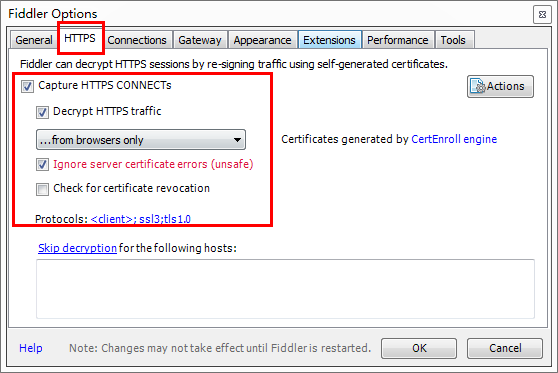
Task: Open the Extensions tab
Action: [x=330, y=40]
